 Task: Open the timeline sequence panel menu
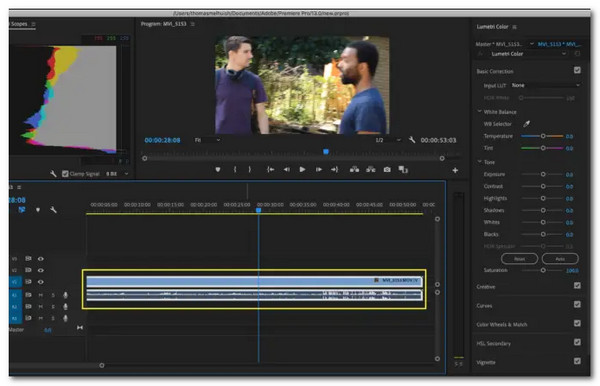pyautogui.click(x=19, y=187)
